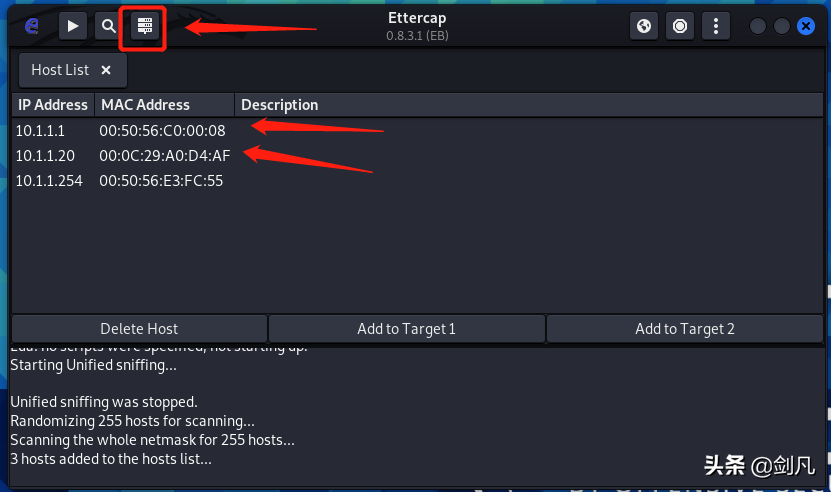This screenshot has height=492, width=831.
Task: Select gateway host 10.1.1.254
Action: (418, 181)
